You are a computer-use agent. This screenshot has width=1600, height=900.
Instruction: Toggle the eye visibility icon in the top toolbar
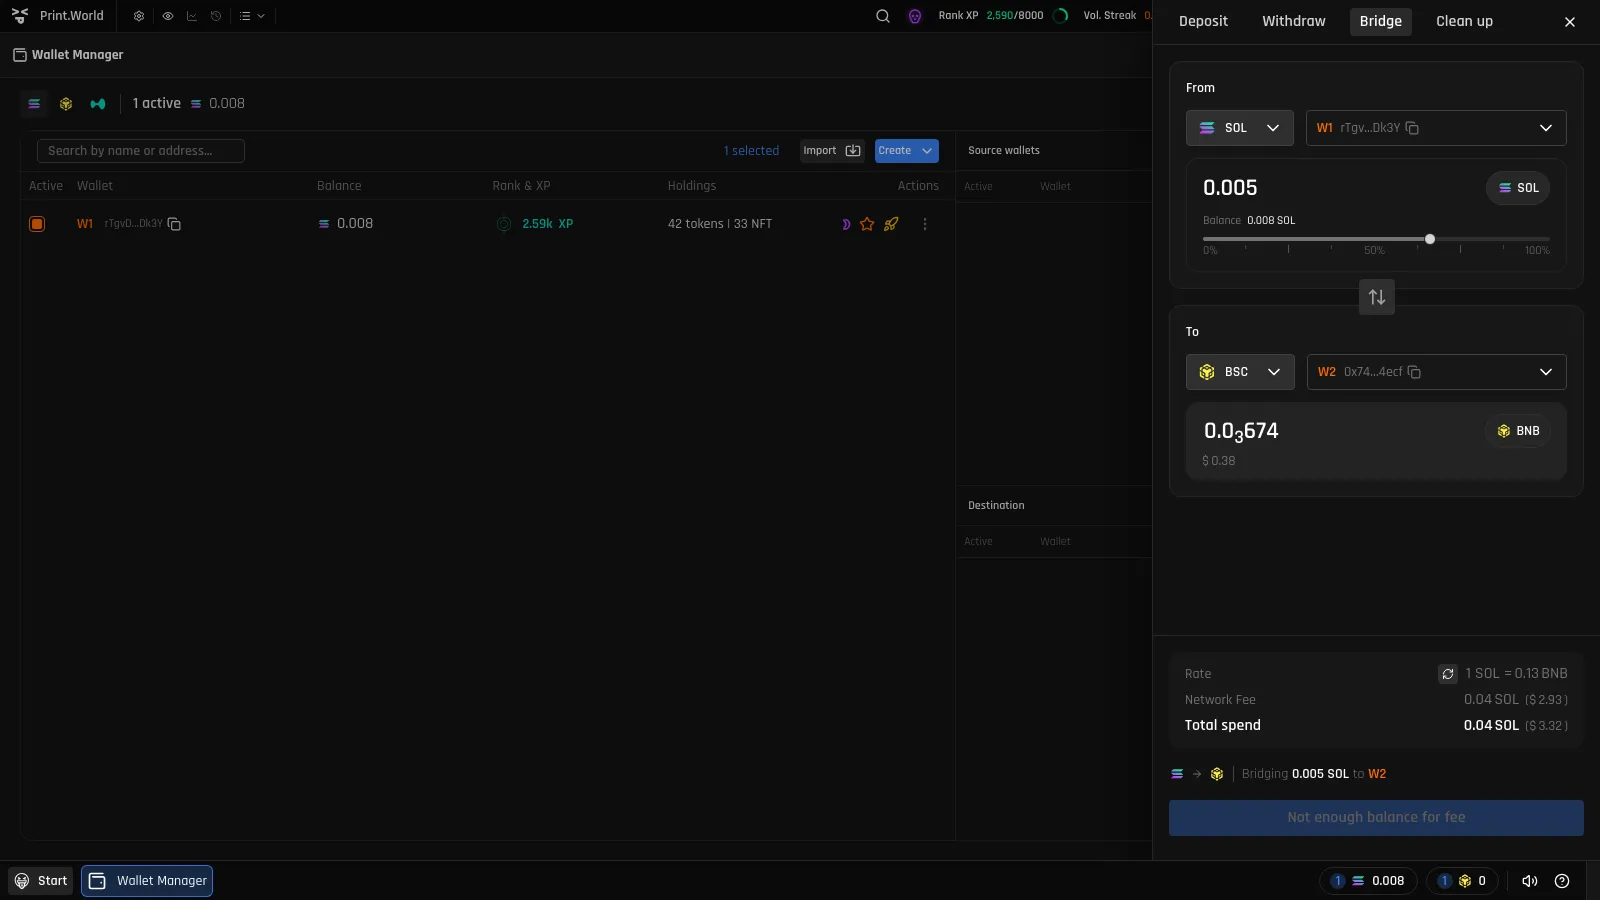coord(167,16)
